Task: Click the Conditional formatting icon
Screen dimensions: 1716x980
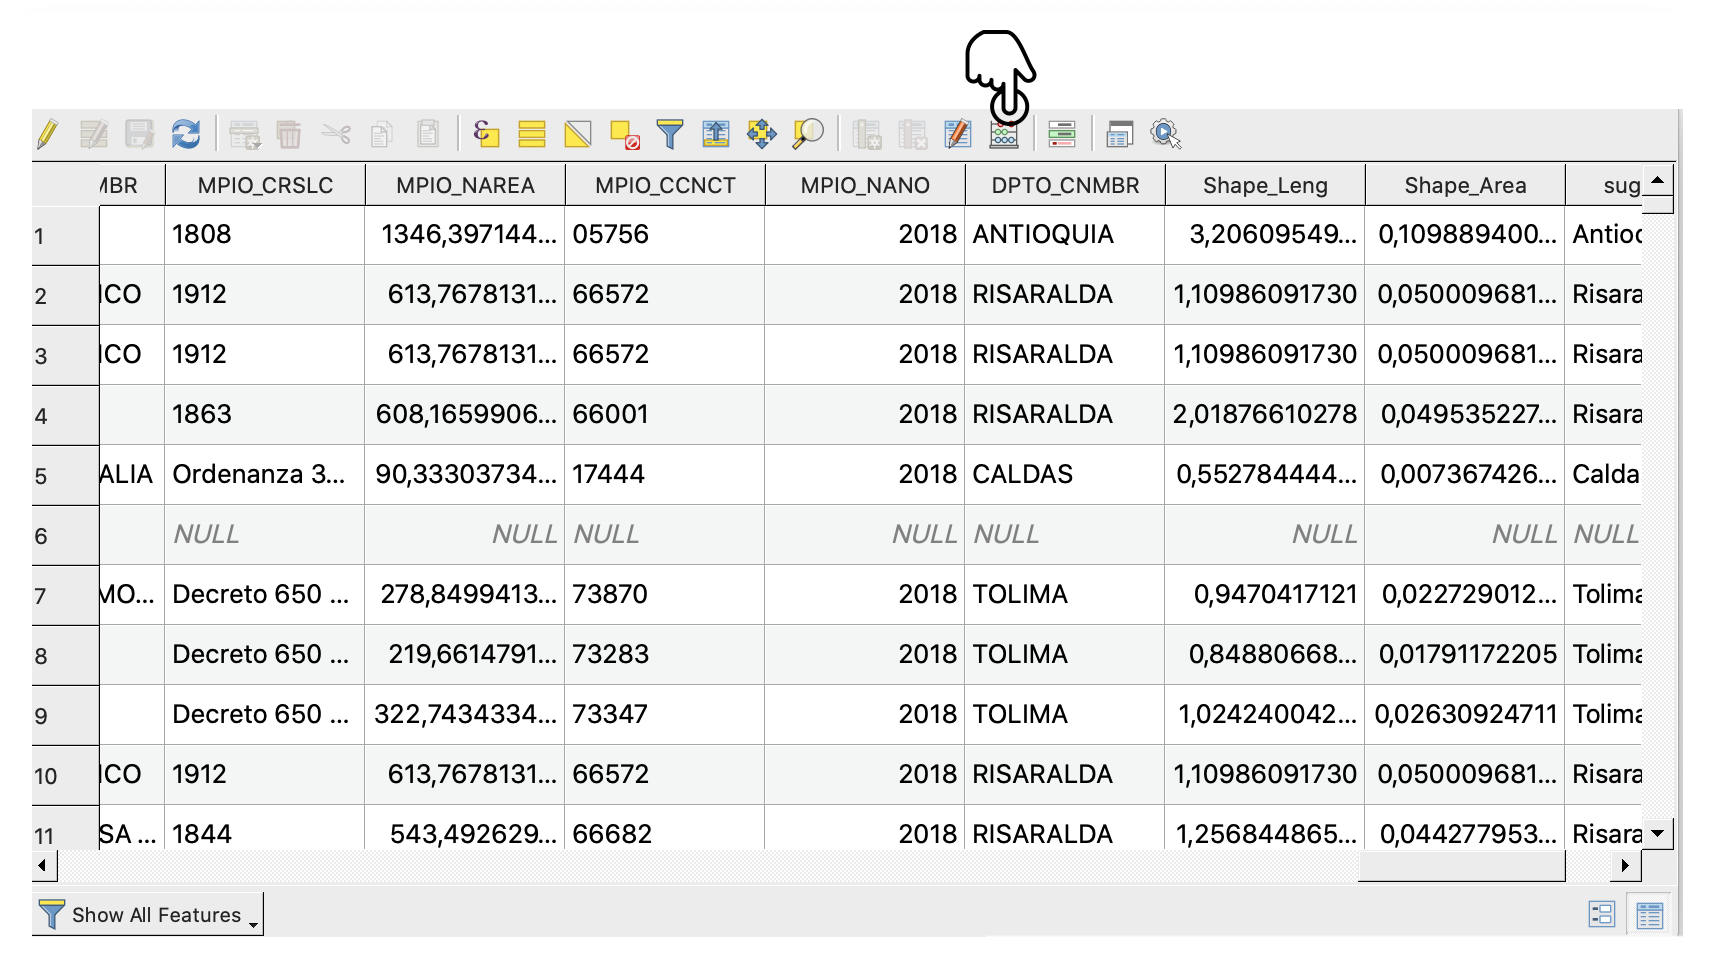Action: [1062, 133]
